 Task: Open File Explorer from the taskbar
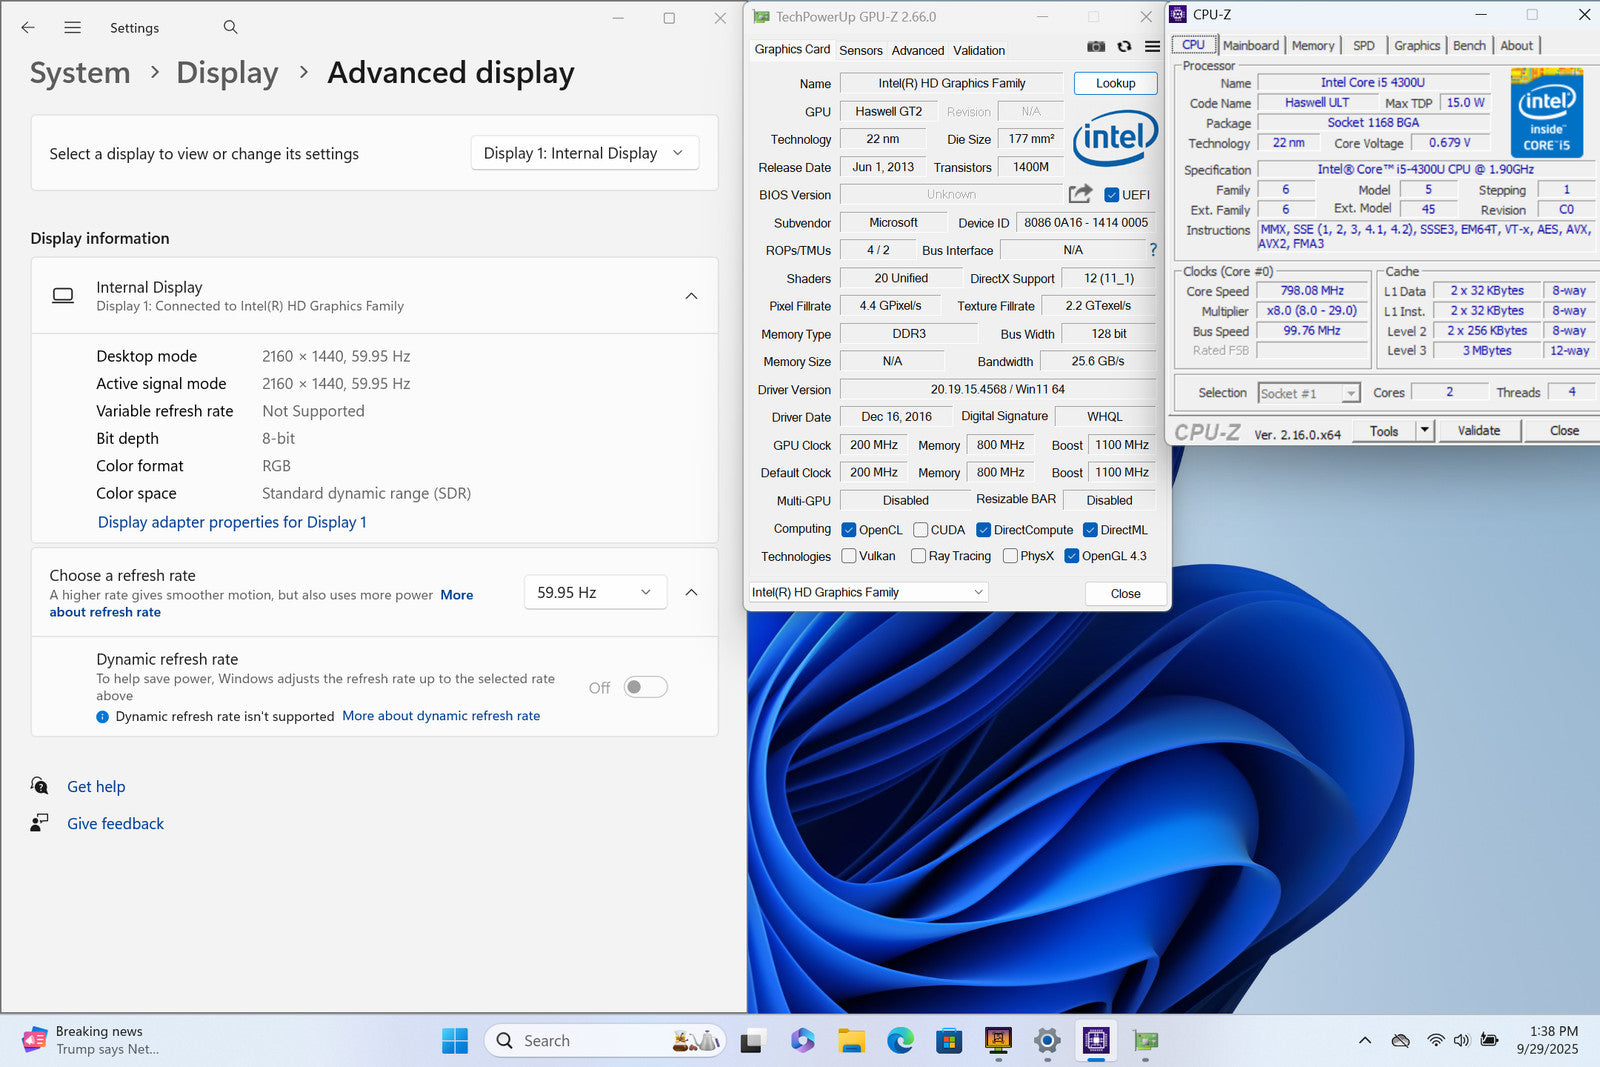click(851, 1041)
